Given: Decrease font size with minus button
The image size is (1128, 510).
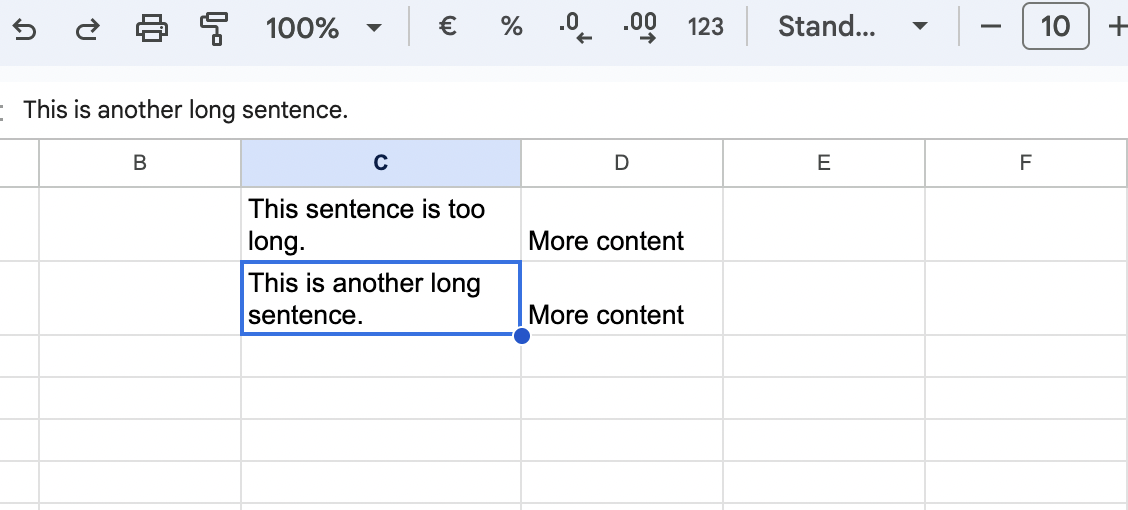Looking at the screenshot, I should (991, 27).
